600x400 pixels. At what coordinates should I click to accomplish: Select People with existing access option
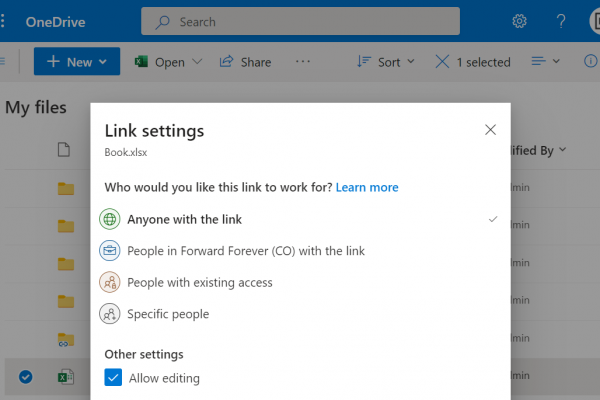tap(199, 282)
